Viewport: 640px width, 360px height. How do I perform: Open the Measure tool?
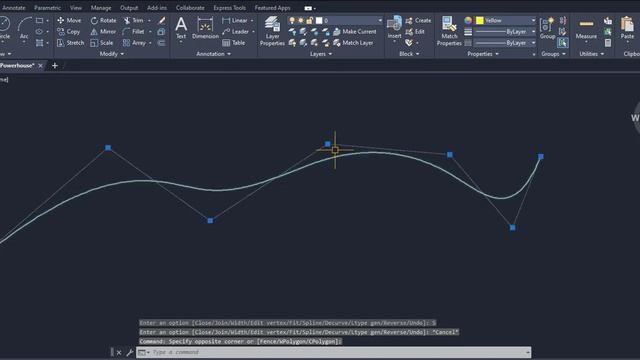click(586, 29)
